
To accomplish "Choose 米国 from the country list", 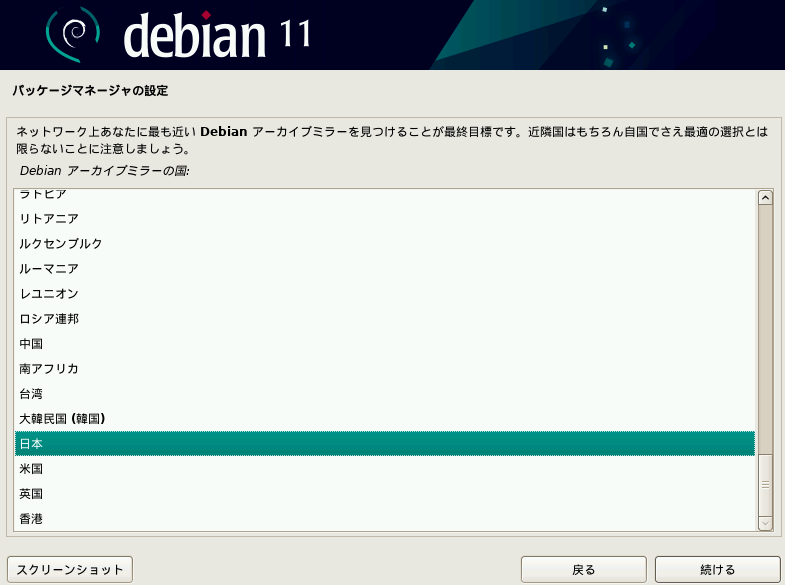I will (384, 469).
